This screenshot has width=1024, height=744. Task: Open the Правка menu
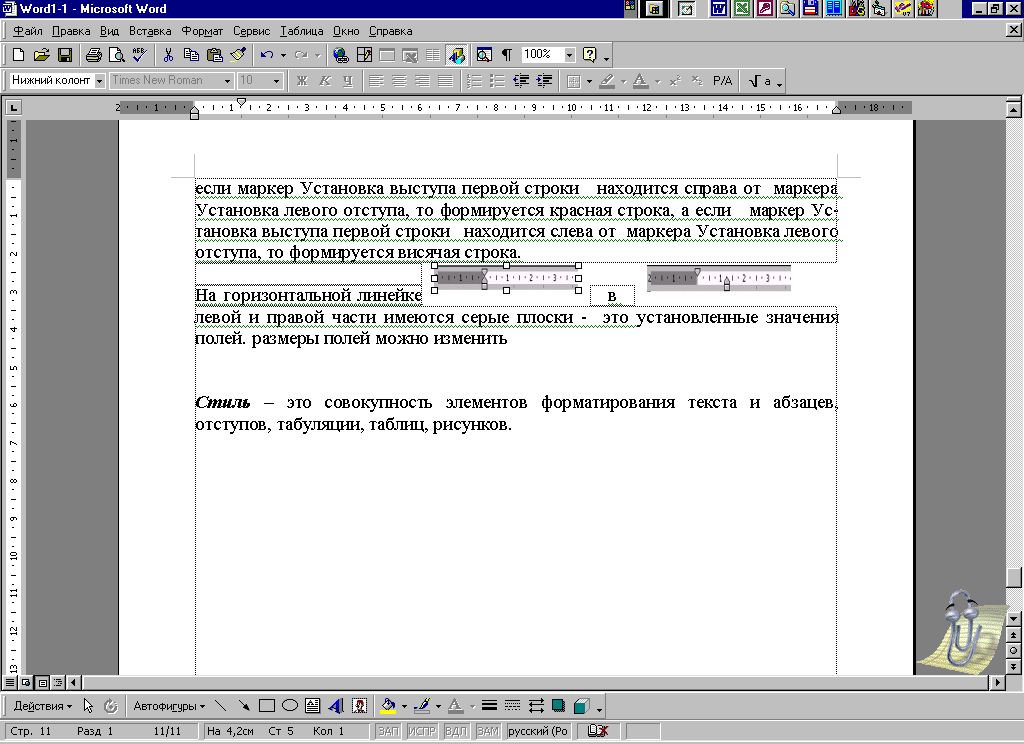coord(71,31)
